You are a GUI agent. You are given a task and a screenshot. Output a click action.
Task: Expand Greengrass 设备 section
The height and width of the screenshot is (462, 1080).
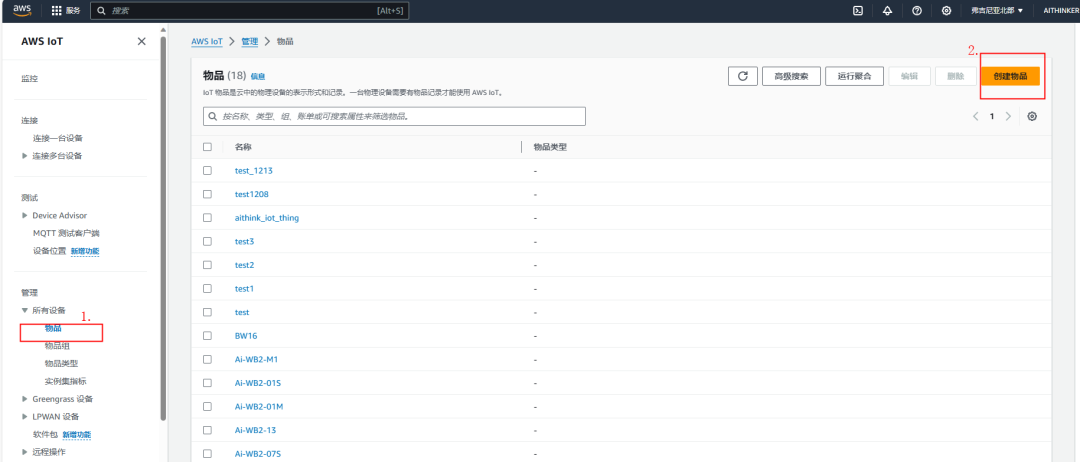[x=25, y=399]
